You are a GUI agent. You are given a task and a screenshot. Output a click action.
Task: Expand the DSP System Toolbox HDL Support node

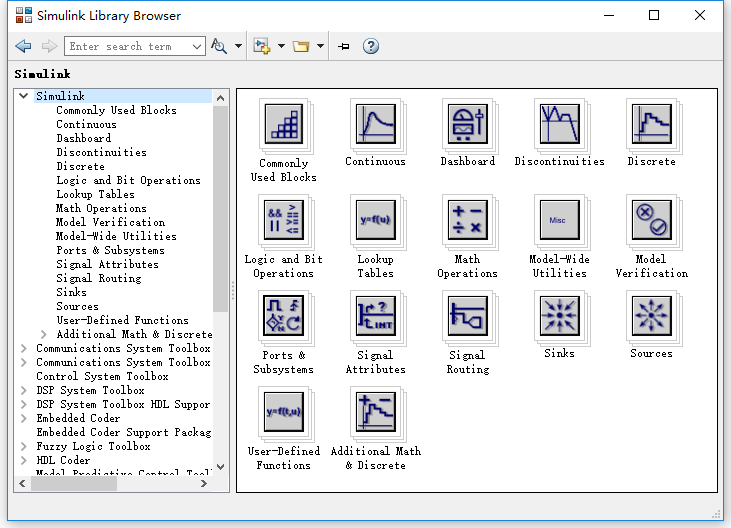[24, 404]
